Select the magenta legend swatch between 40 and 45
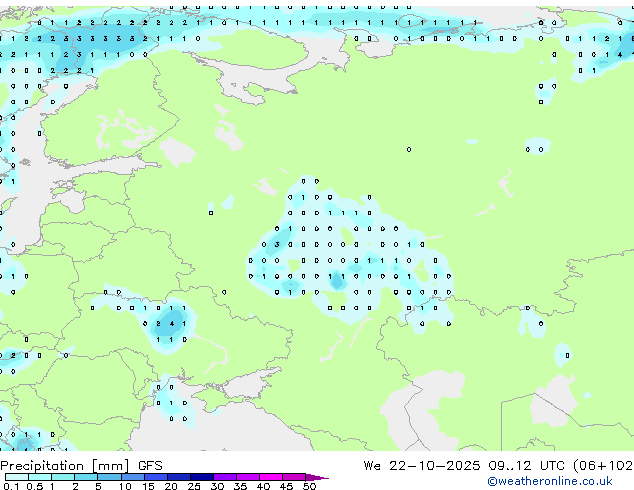Viewport: 634px width, 490px height. pos(271,477)
